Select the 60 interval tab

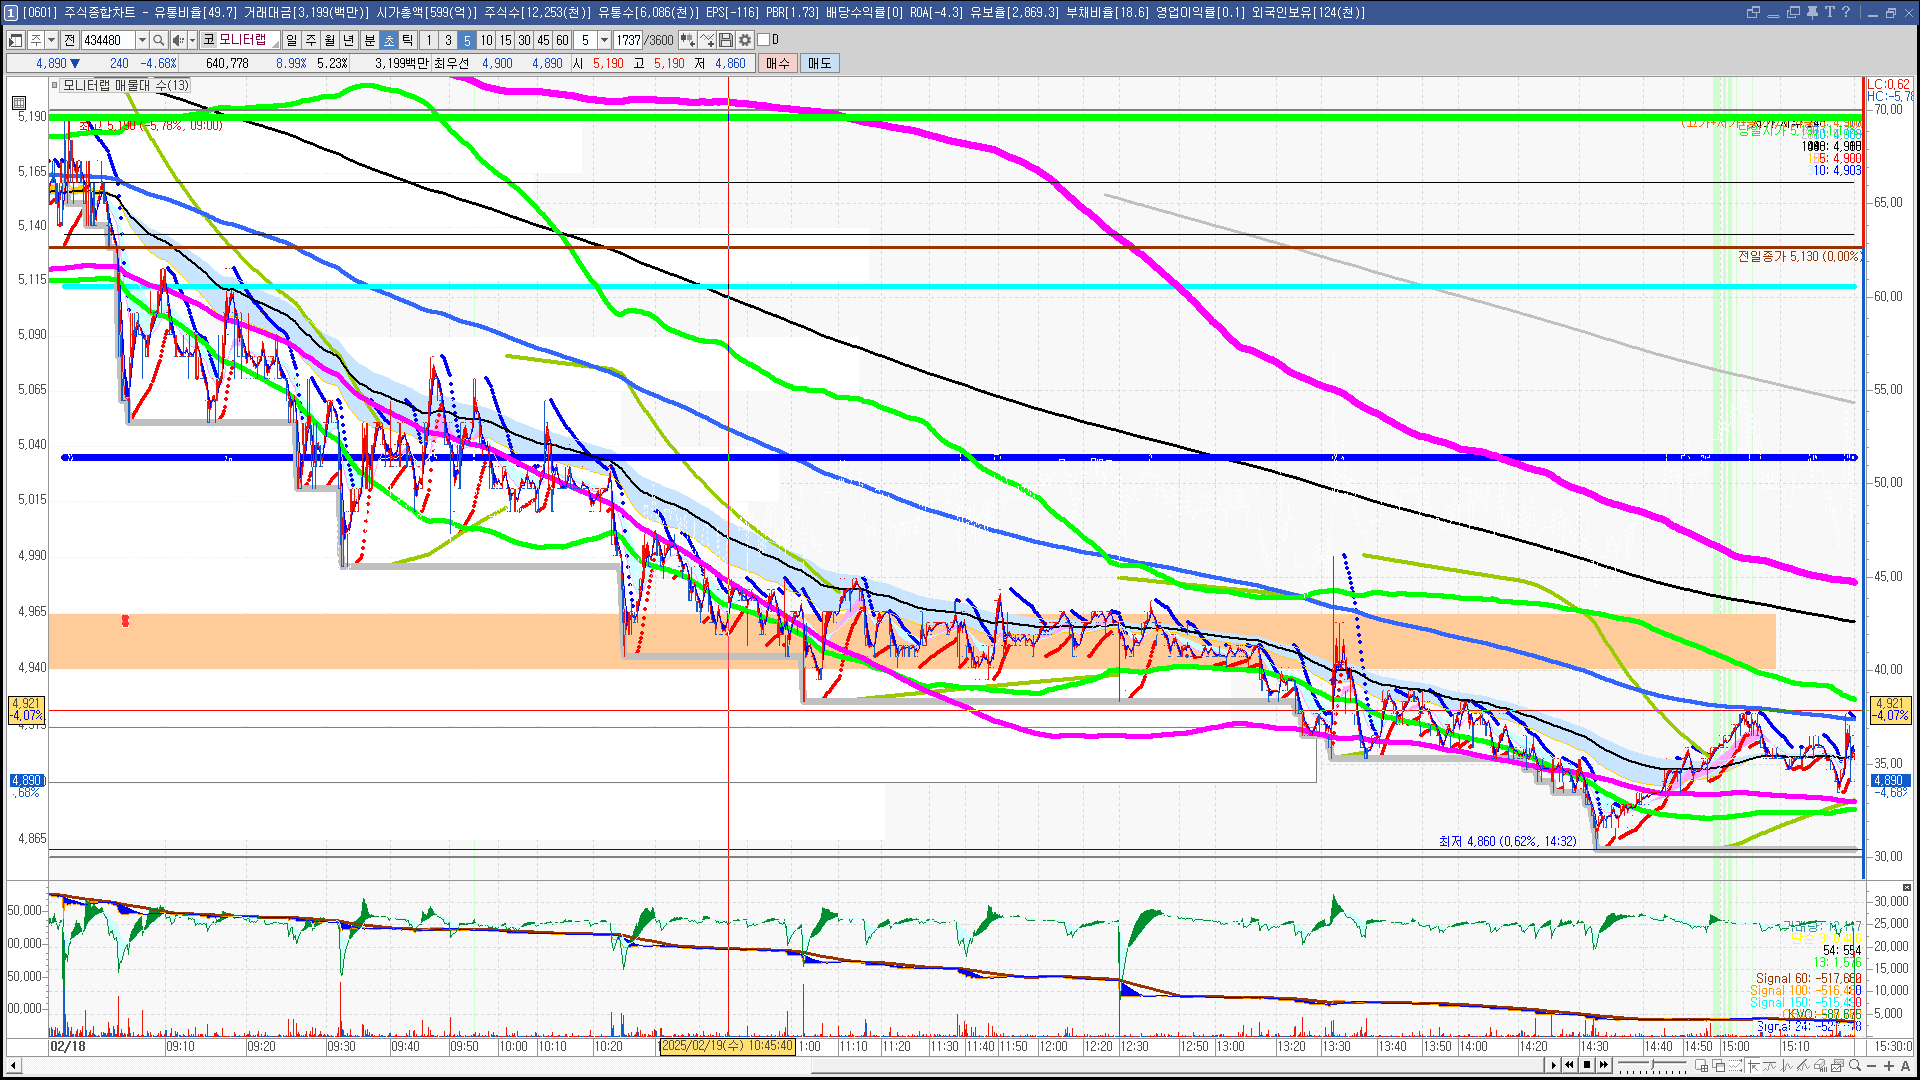(x=562, y=40)
